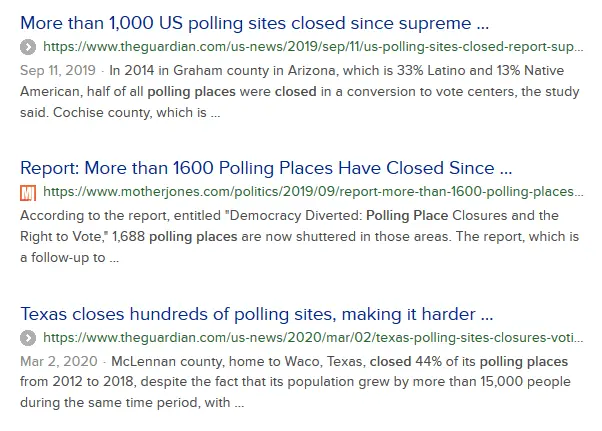Click bold "polling places" in the Texas snippet
602x431 pixels.
[x=524, y=361]
